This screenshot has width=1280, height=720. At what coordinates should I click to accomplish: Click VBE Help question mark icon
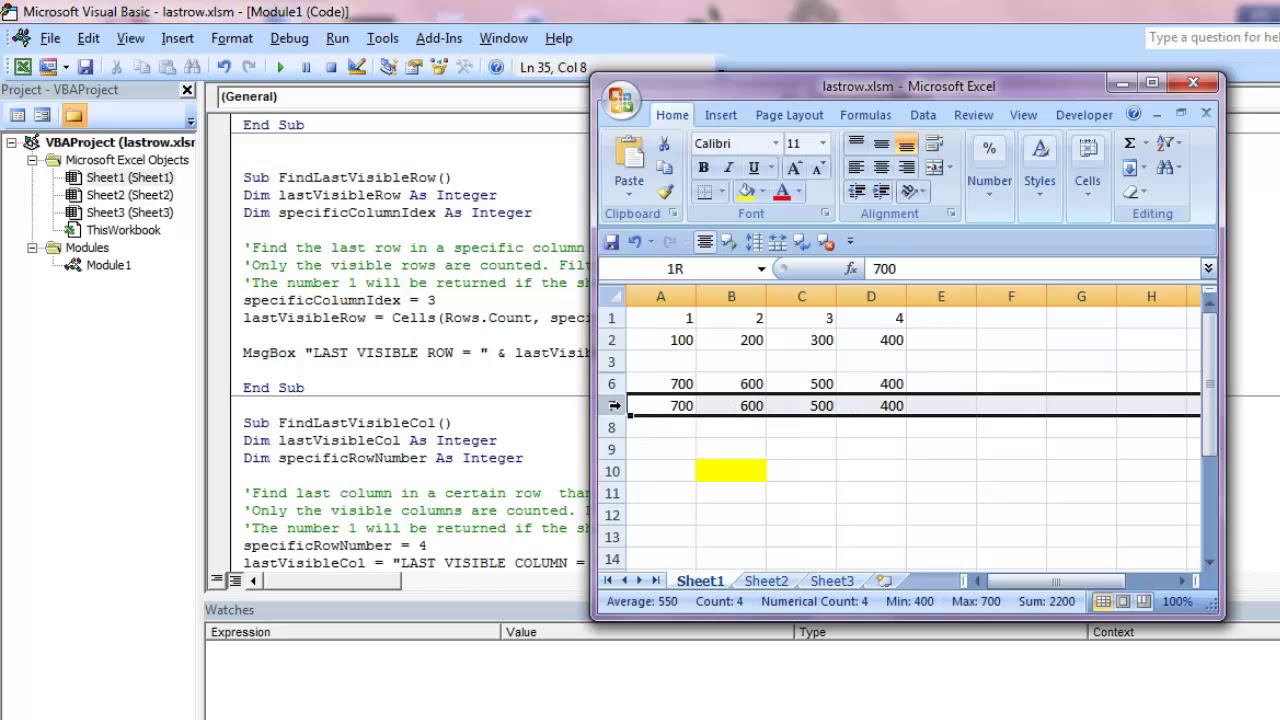tap(496, 67)
